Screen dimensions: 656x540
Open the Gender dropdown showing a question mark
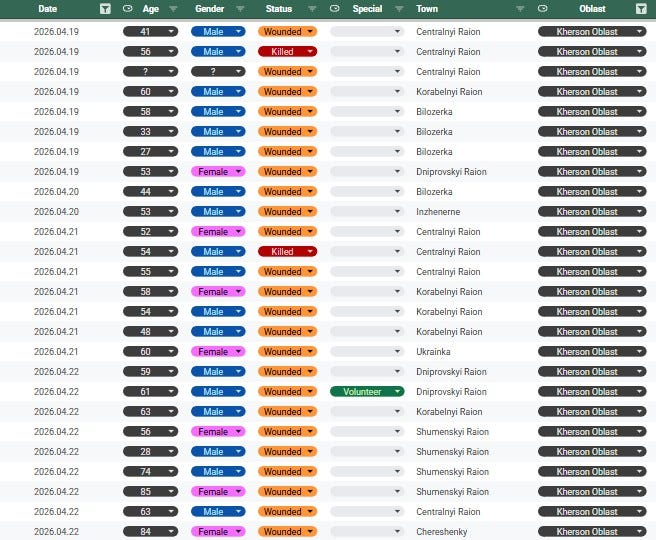click(218, 72)
